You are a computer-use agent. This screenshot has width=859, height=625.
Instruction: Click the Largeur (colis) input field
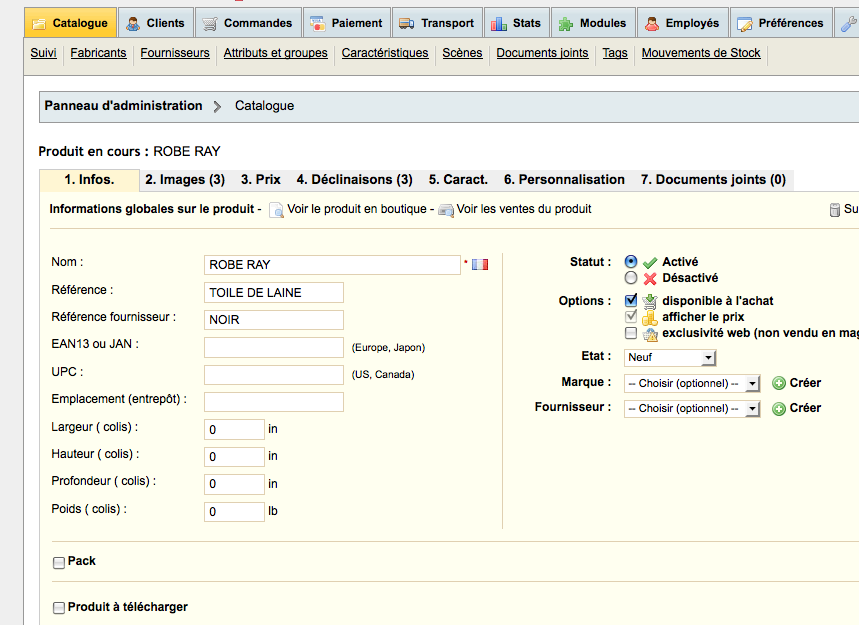[234, 429]
